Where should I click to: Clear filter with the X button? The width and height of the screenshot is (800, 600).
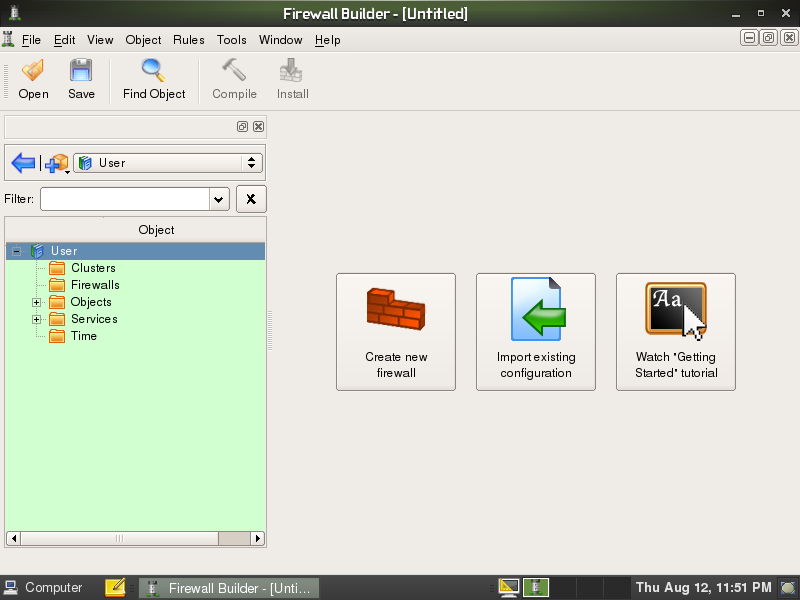point(250,199)
